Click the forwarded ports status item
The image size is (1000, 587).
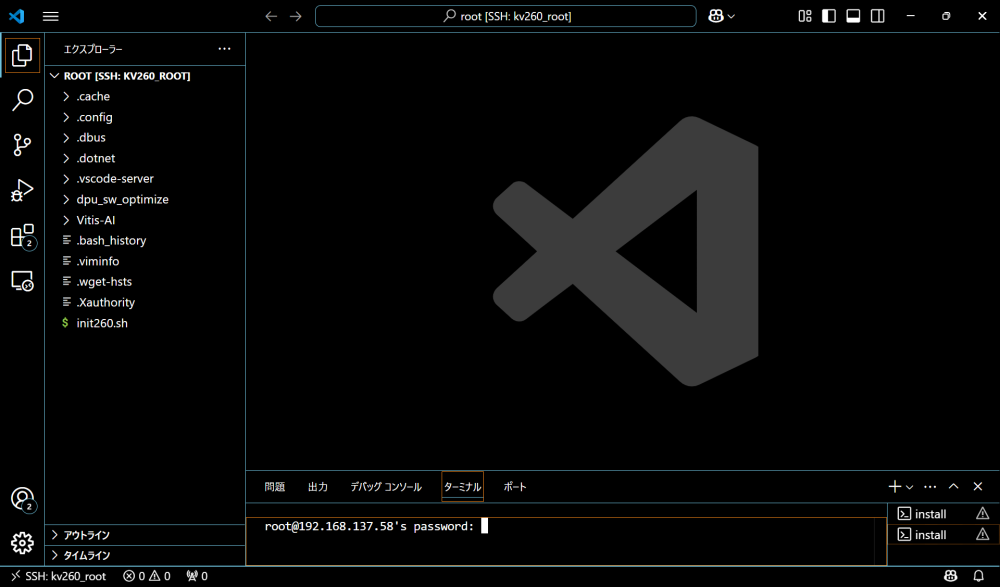coord(197,577)
